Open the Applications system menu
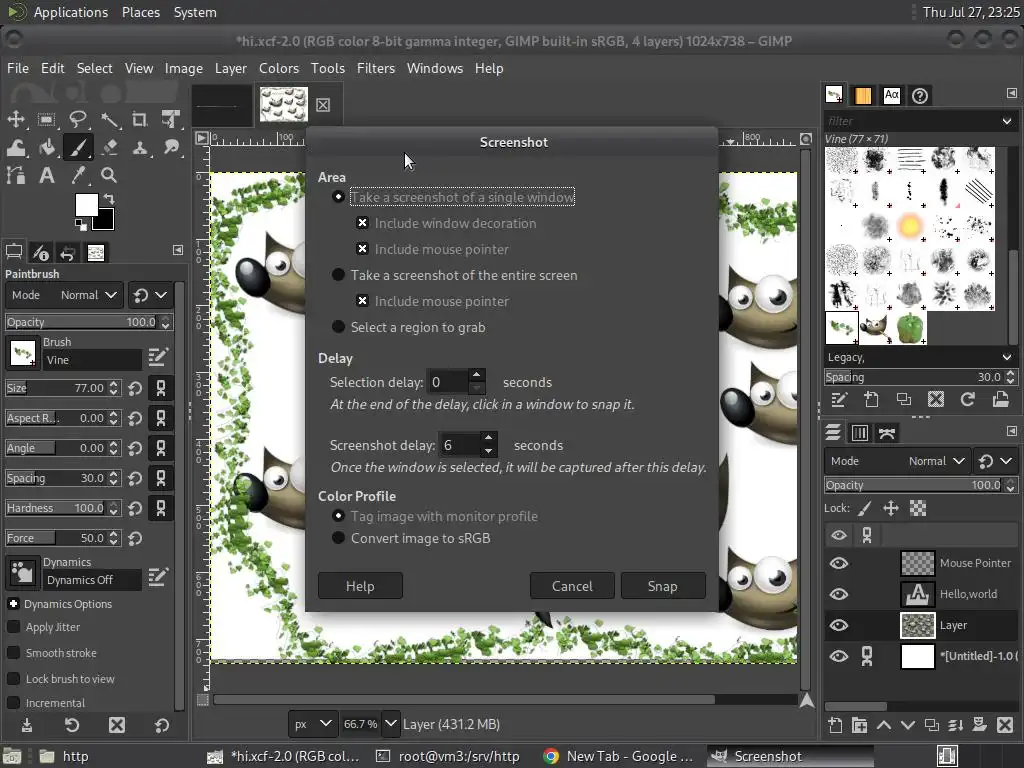 [x=71, y=12]
